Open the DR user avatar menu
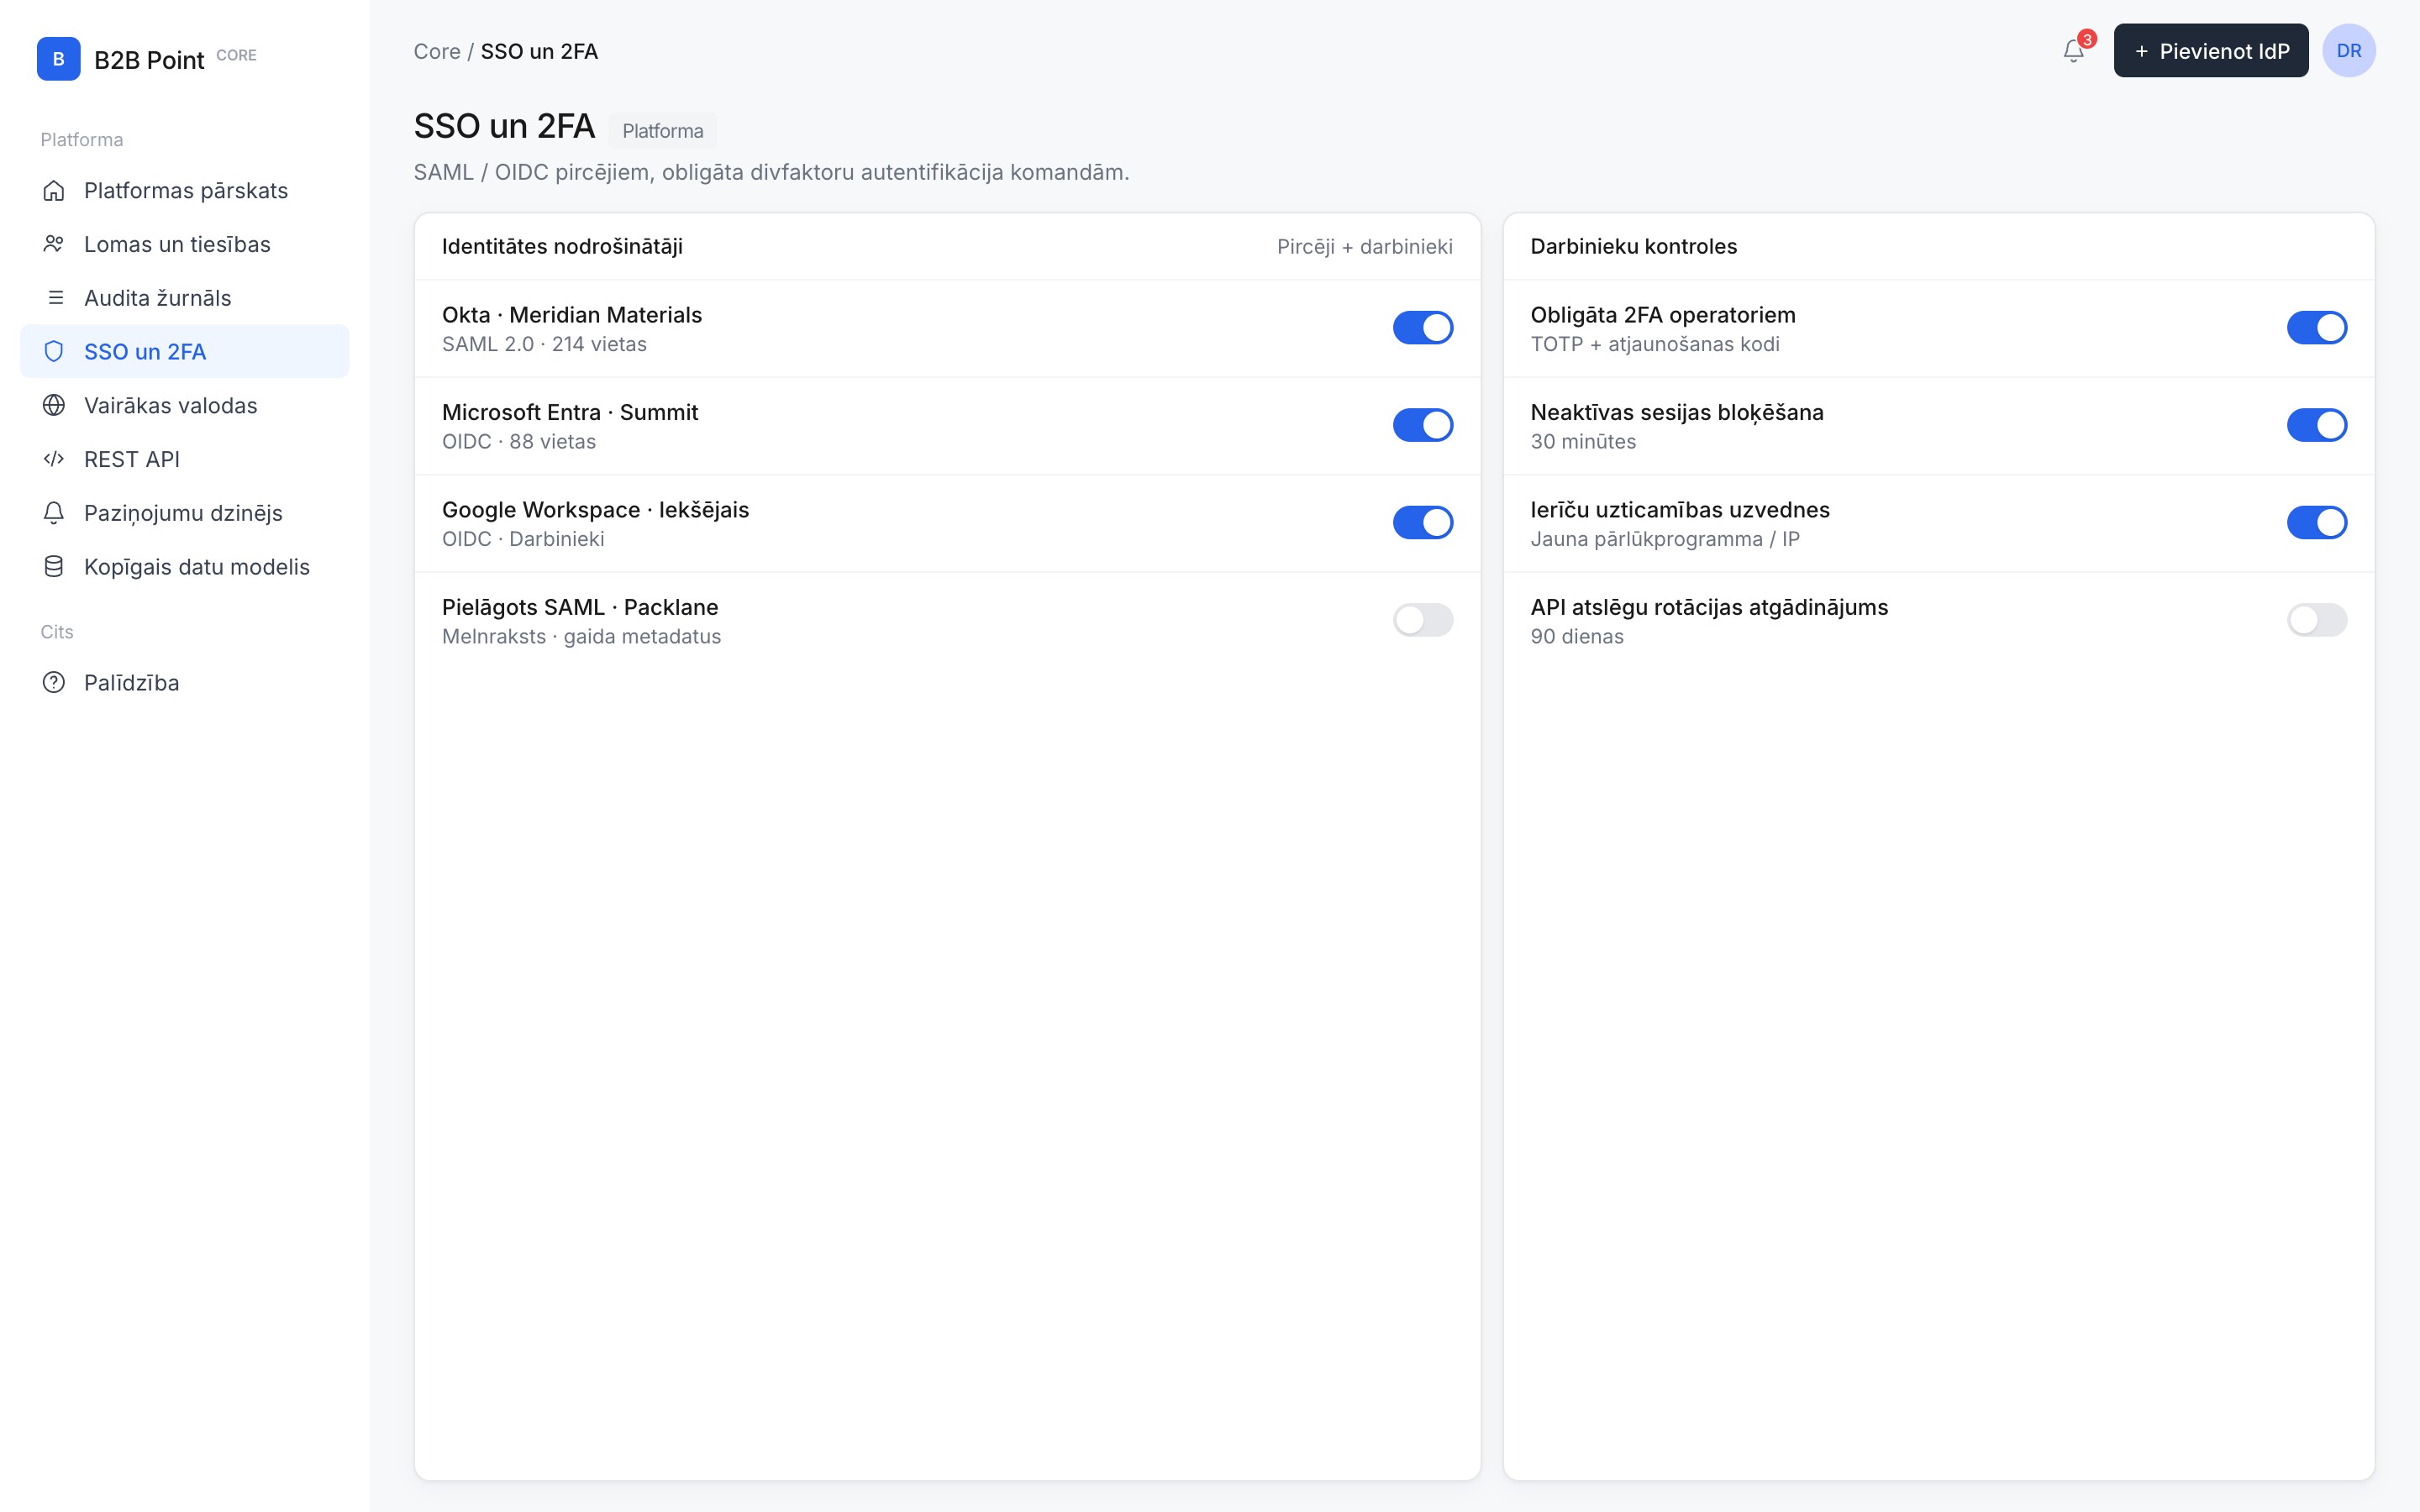 [2348, 51]
